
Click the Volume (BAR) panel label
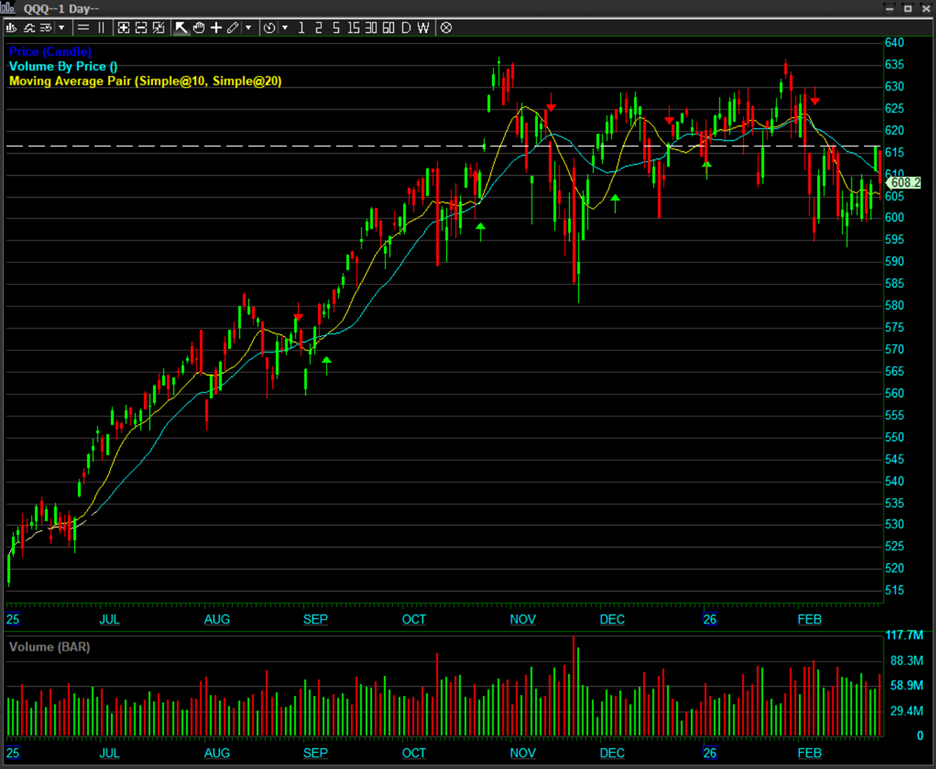49,647
